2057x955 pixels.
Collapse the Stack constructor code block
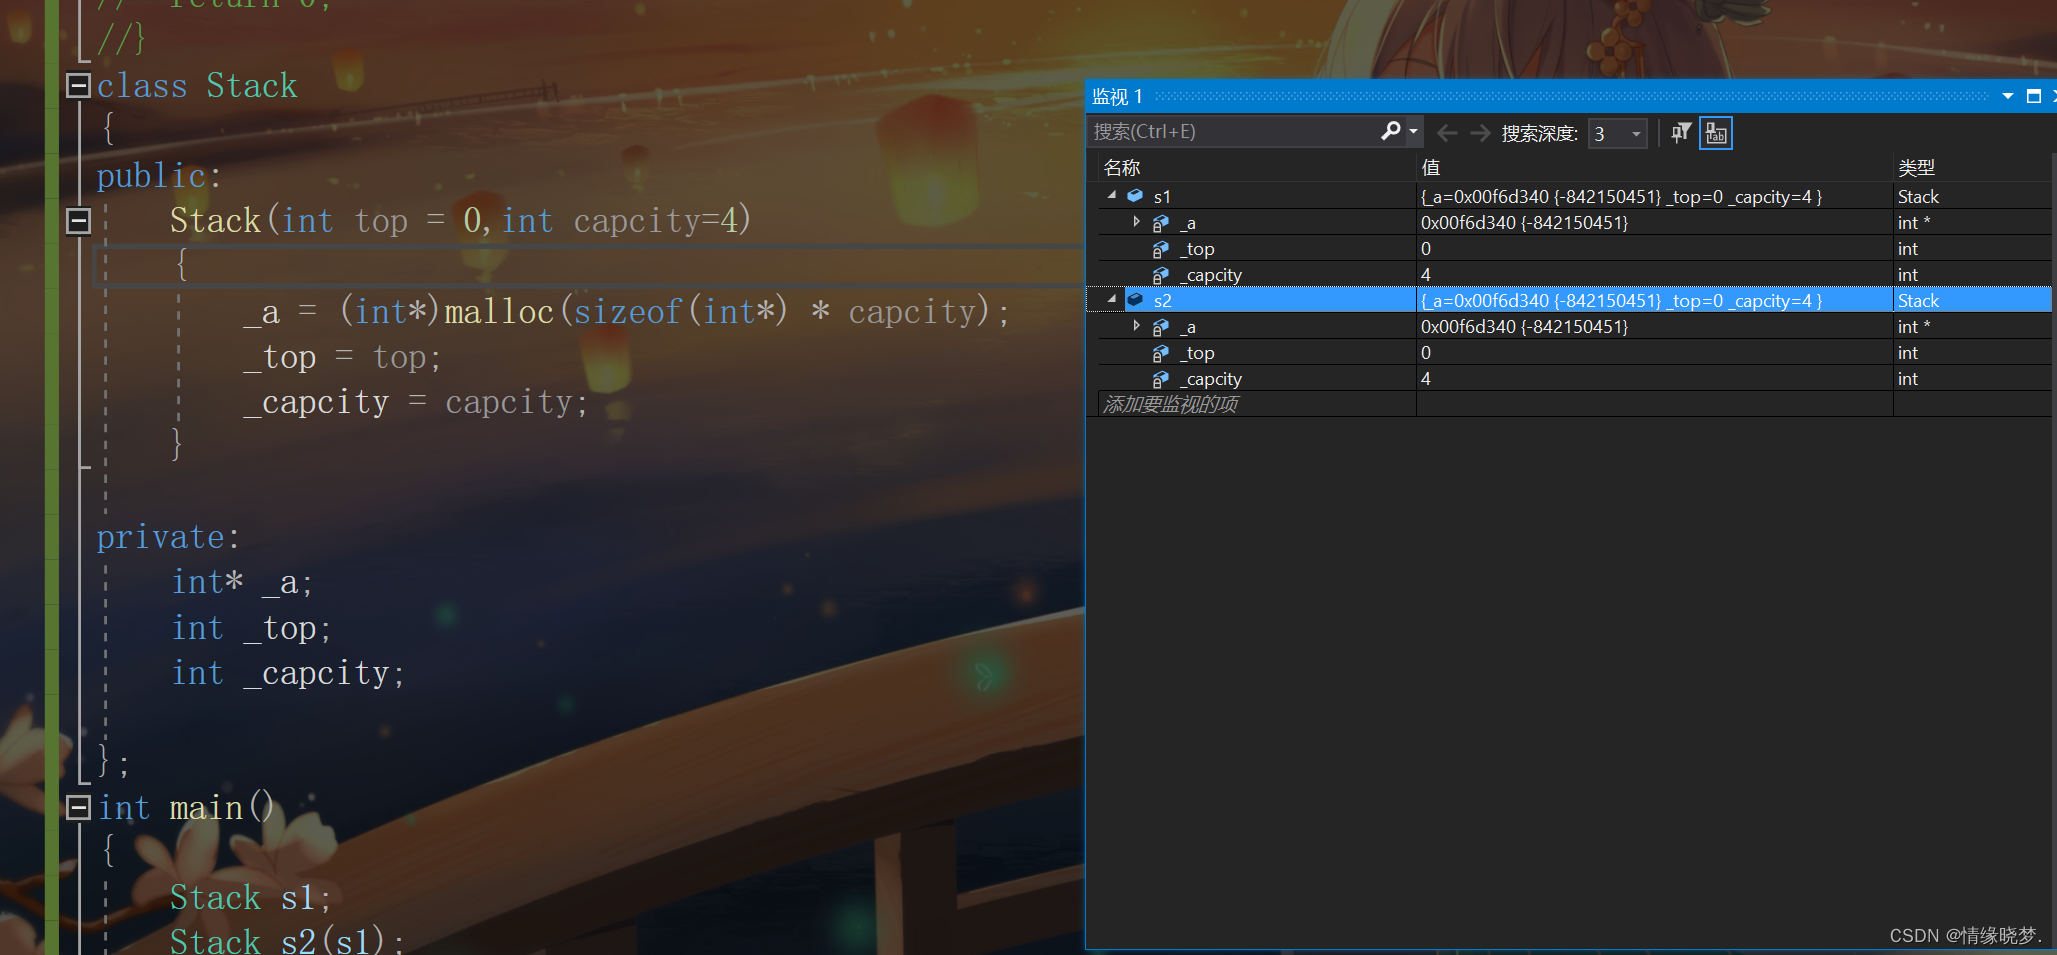click(x=78, y=221)
